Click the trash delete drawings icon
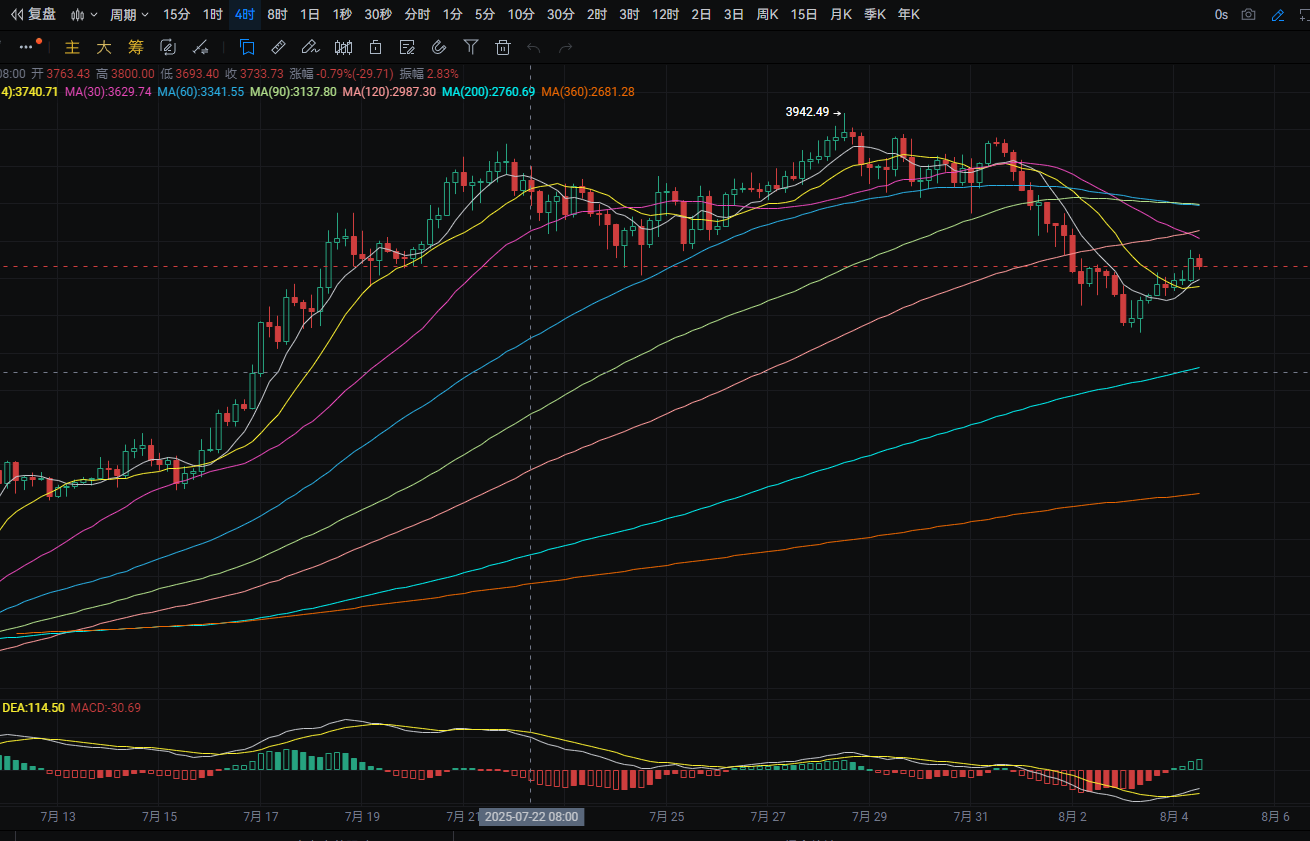The height and width of the screenshot is (841, 1310). 503,47
